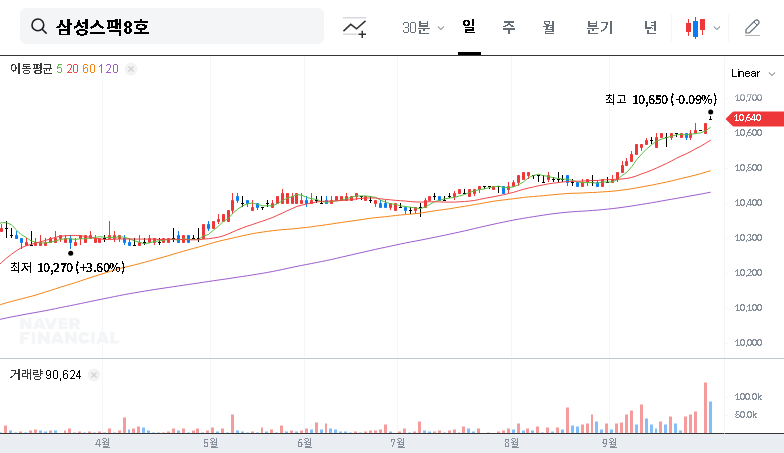
Task: Select the 일 daily tab
Action: click(468, 27)
